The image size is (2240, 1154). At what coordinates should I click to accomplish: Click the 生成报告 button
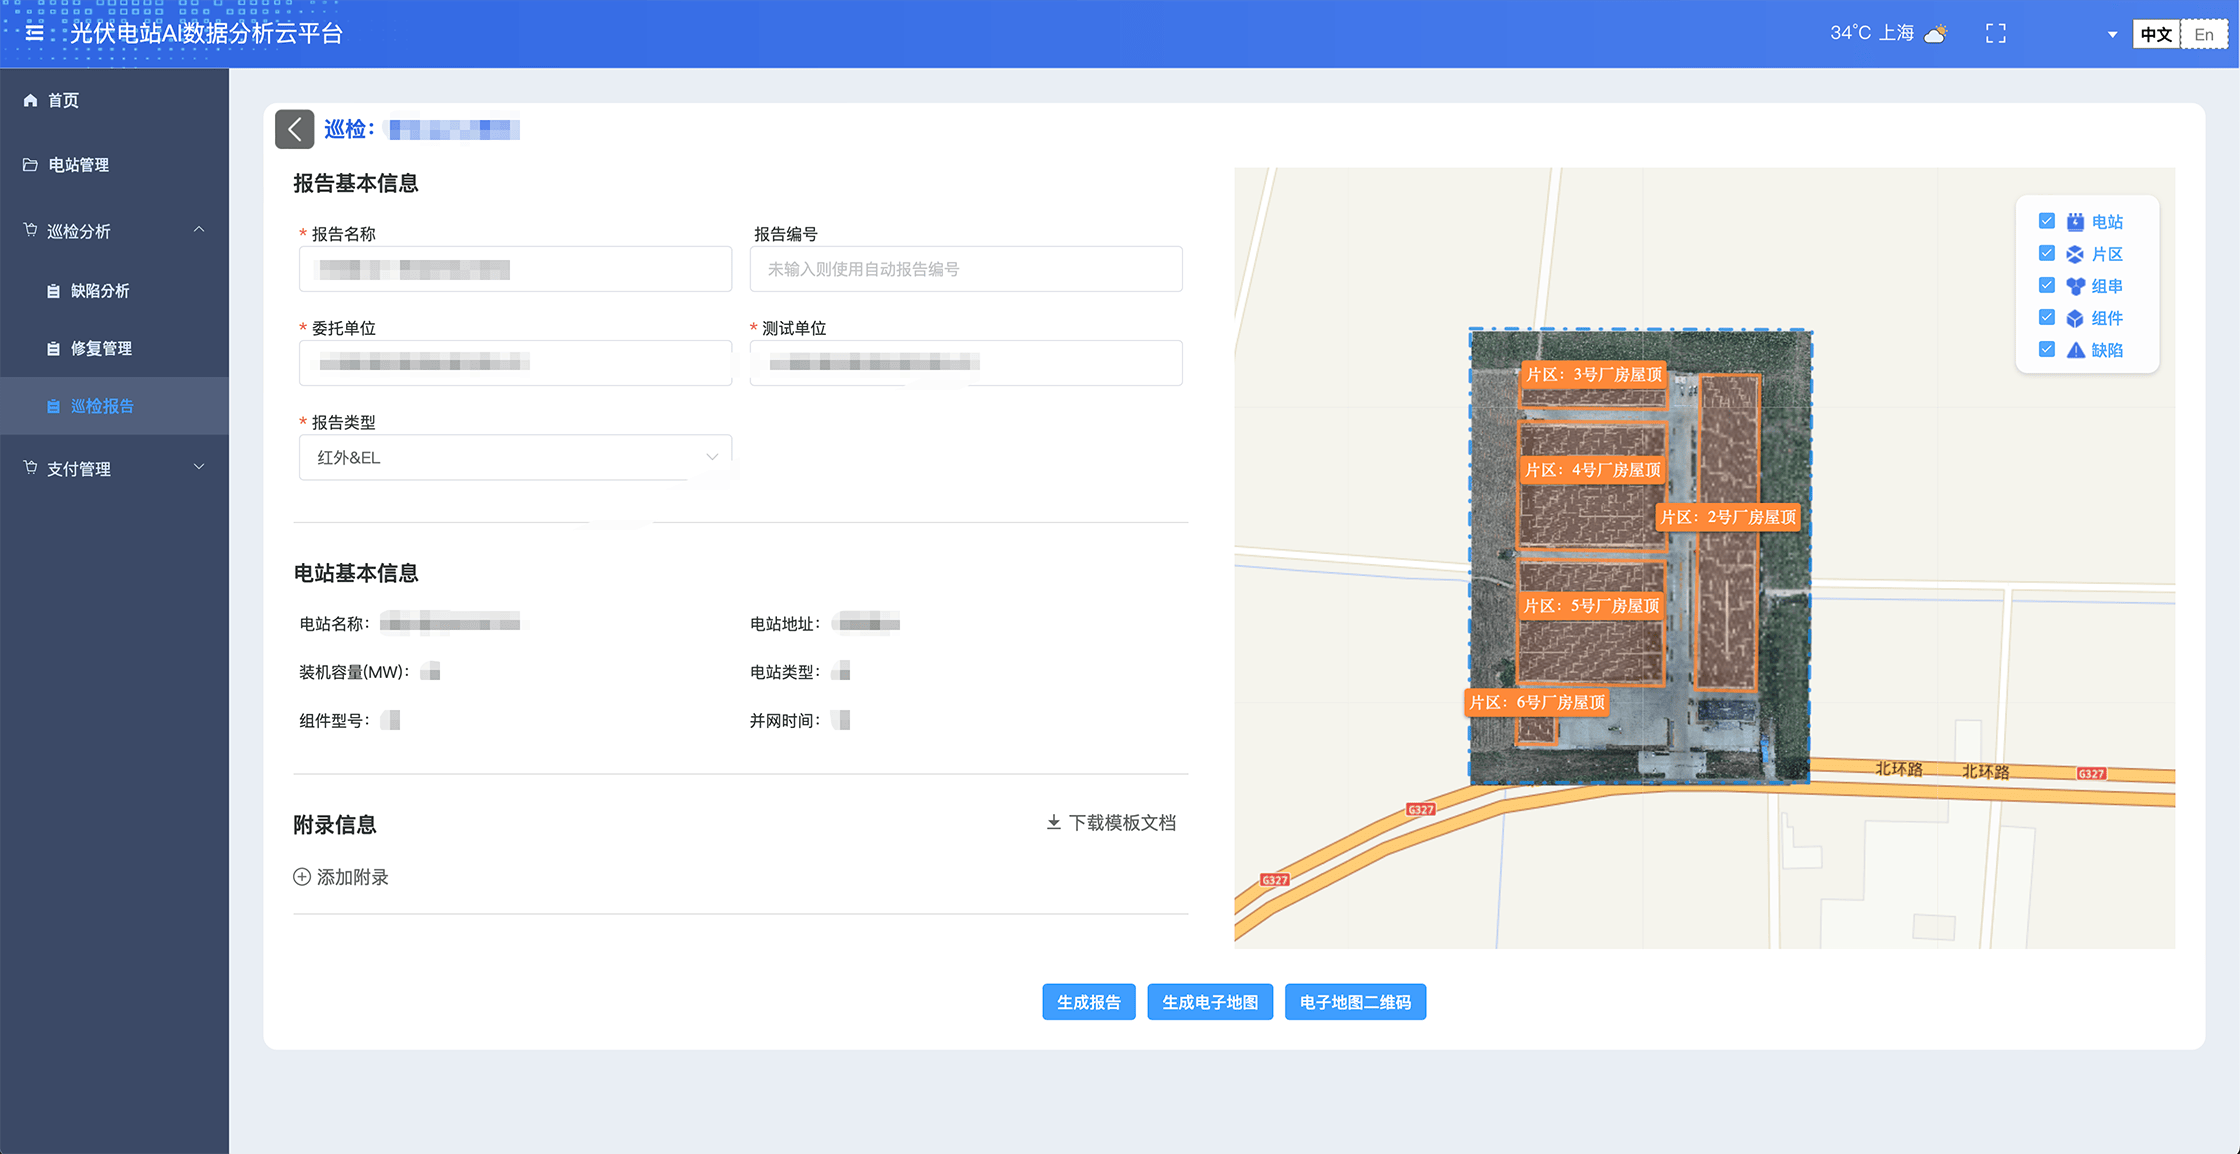pyautogui.click(x=1088, y=1002)
